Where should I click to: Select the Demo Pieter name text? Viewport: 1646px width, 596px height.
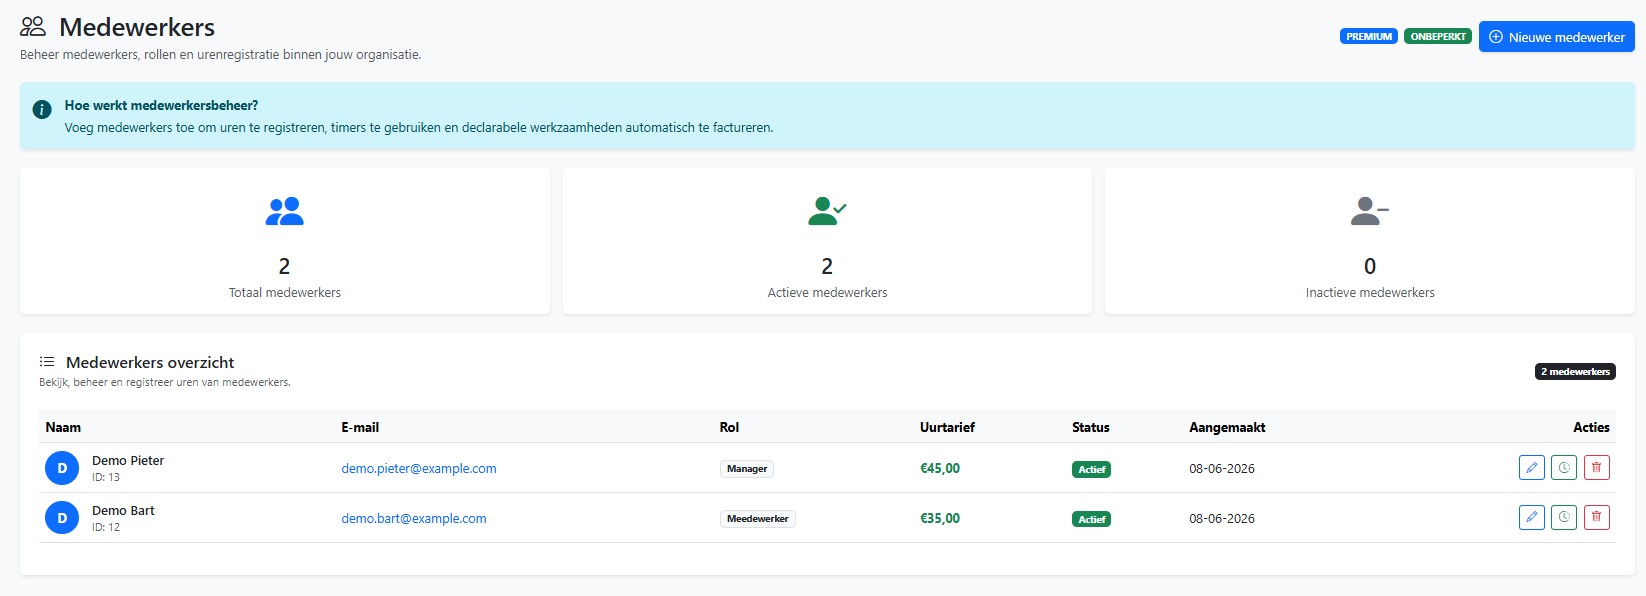(128, 461)
